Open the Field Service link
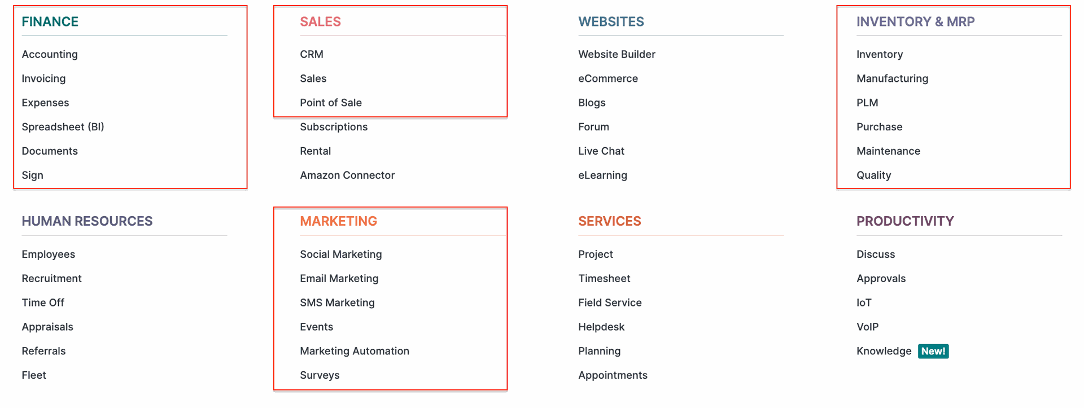The image size is (1084, 408). click(610, 303)
